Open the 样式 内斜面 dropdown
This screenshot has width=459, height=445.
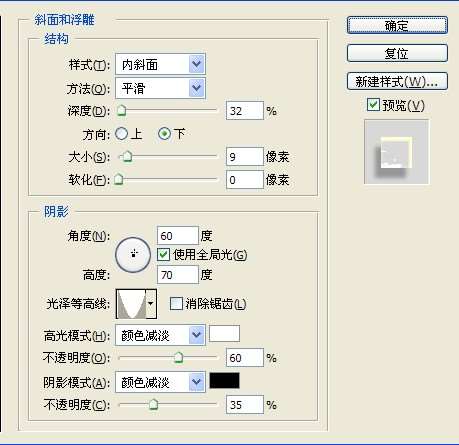point(160,64)
